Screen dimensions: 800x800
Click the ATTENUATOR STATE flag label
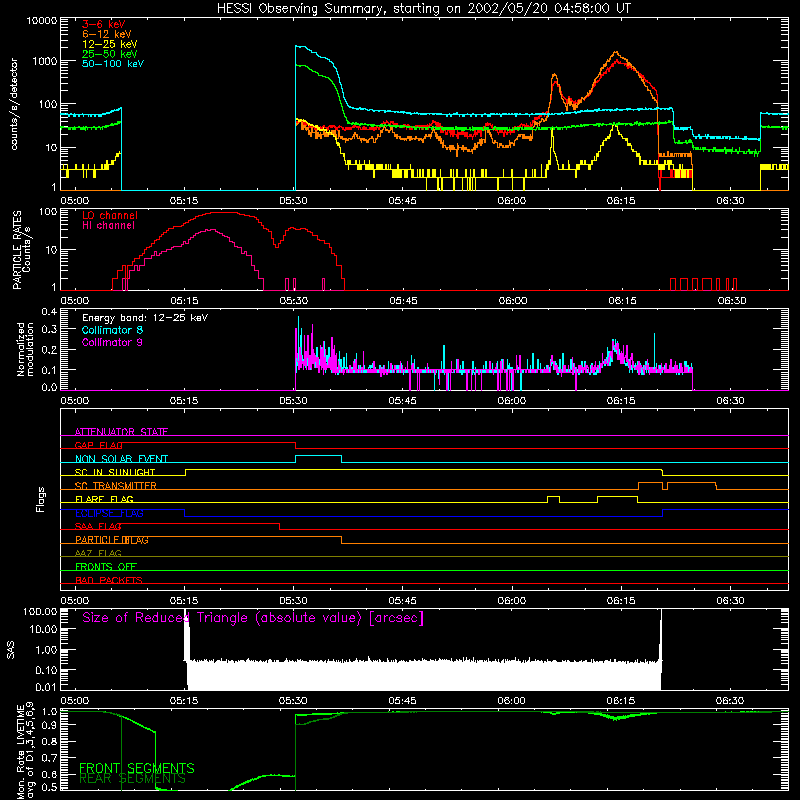coord(121,432)
